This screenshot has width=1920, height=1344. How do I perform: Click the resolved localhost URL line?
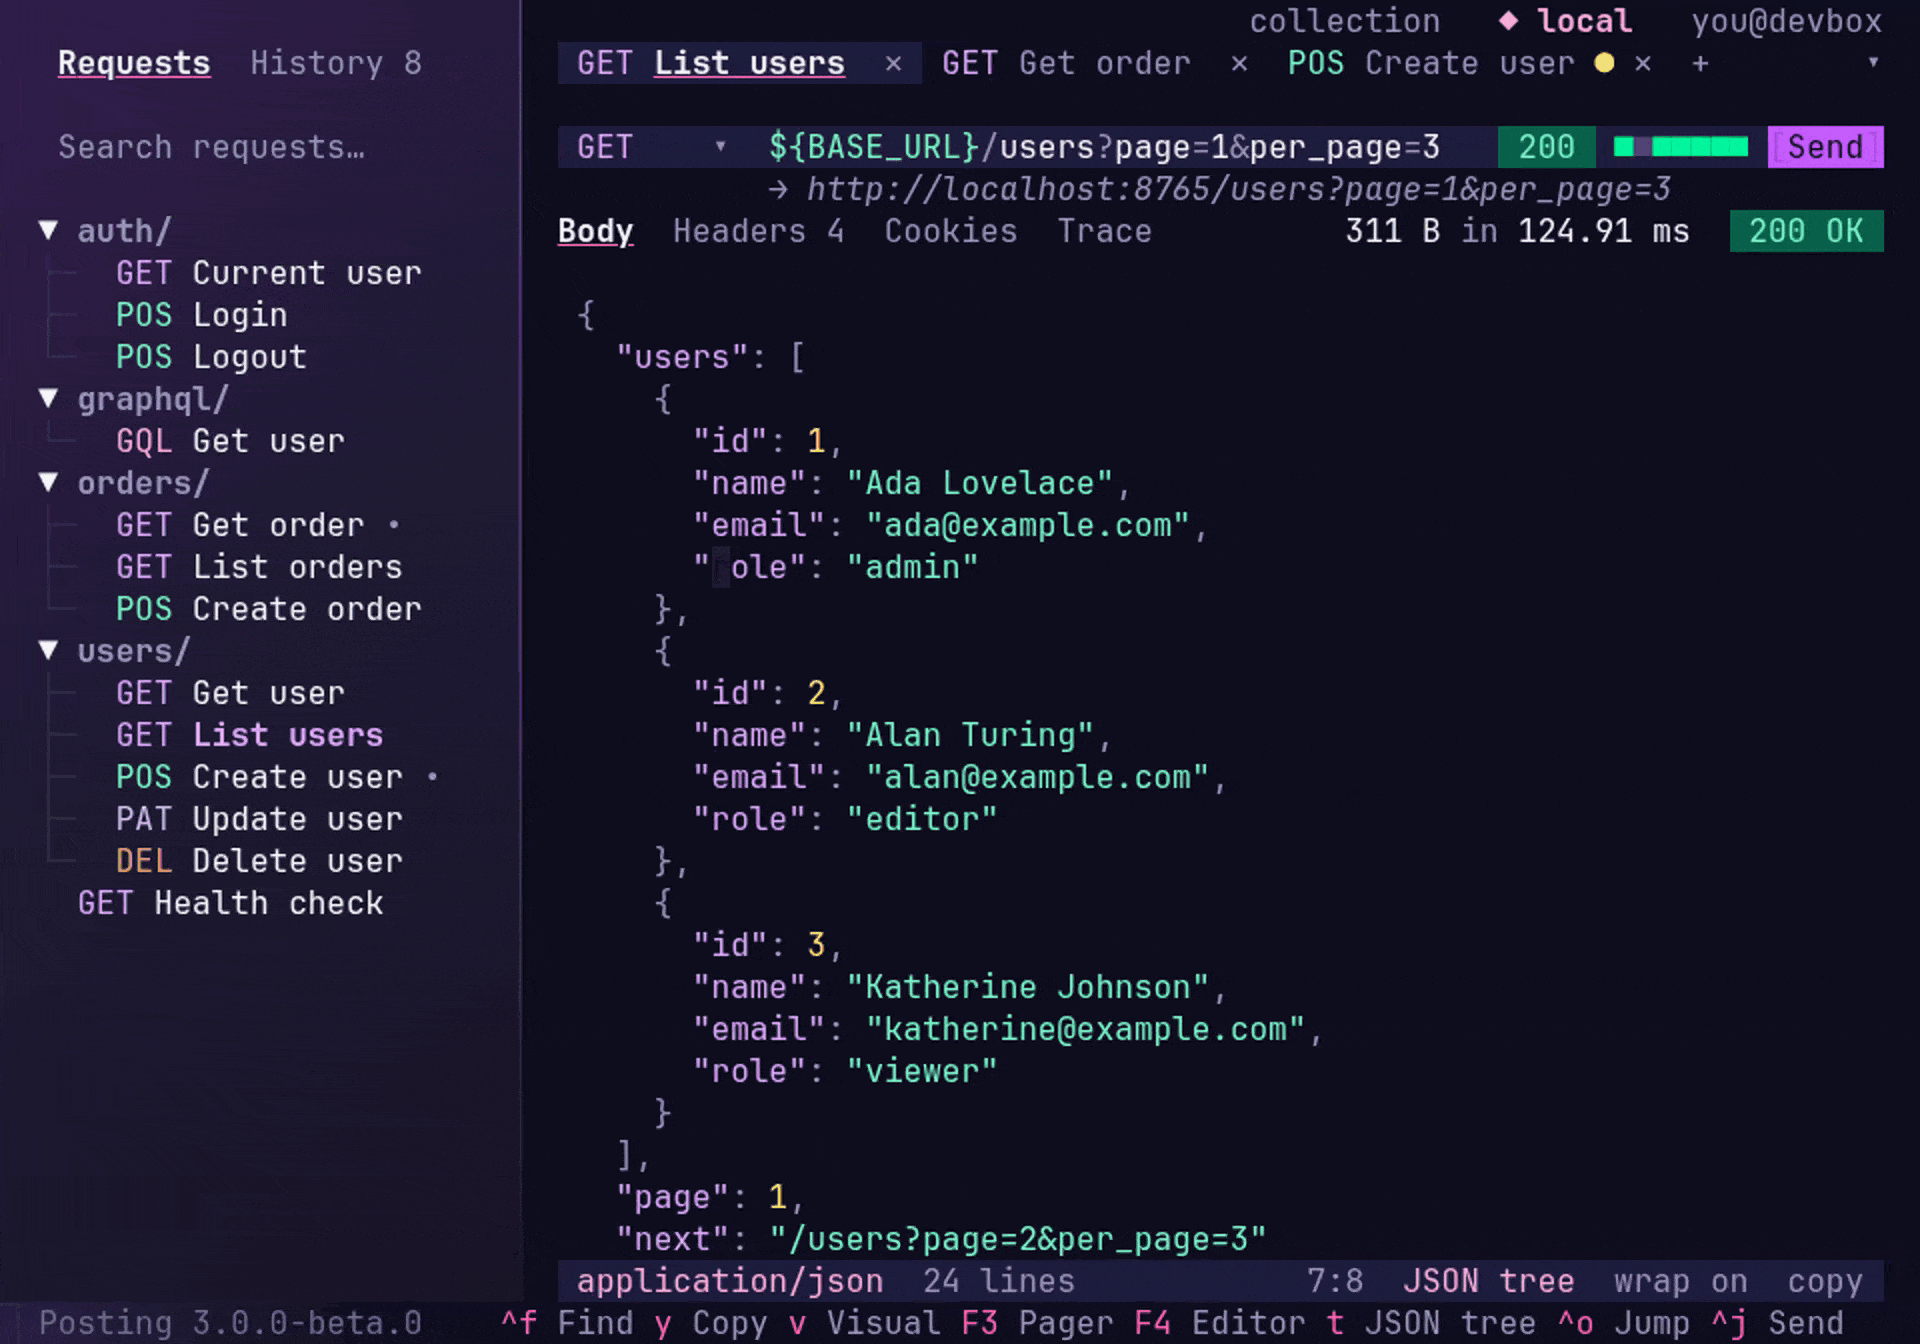coord(1220,189)
